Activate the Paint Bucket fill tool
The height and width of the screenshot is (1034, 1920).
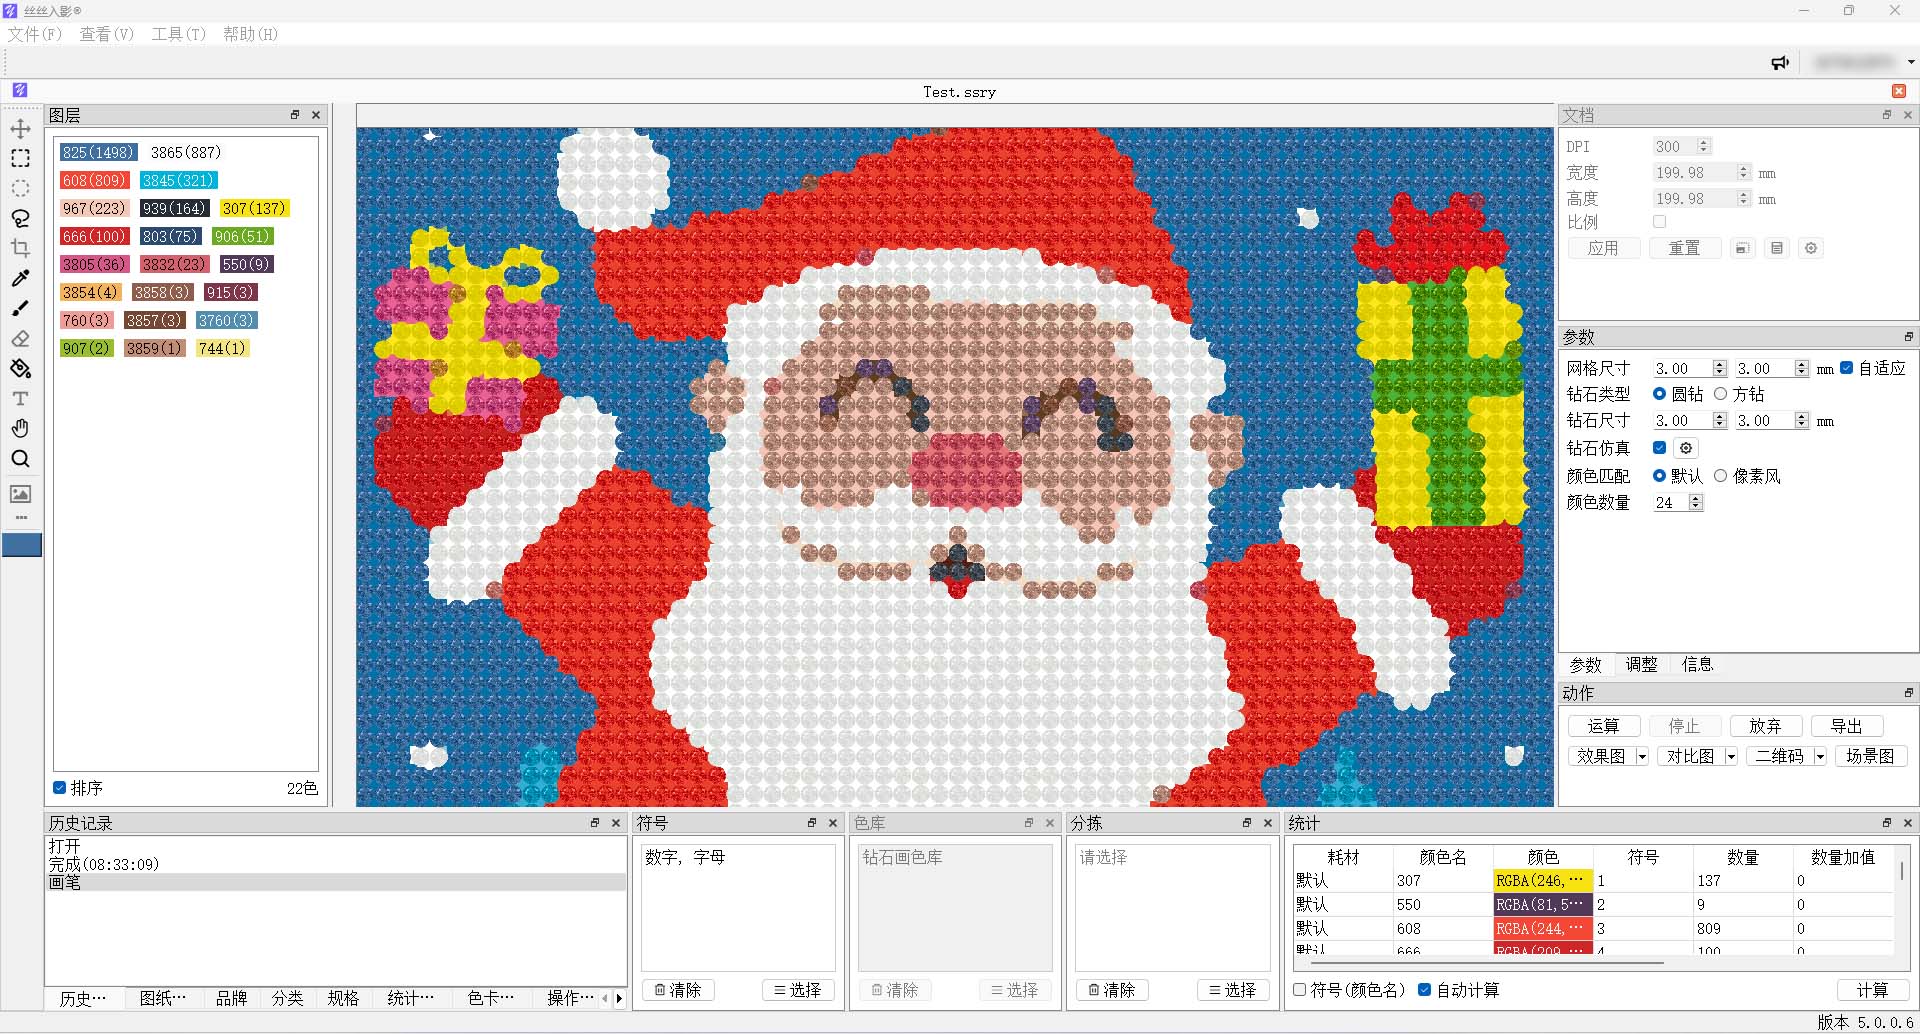pos(20,369)
